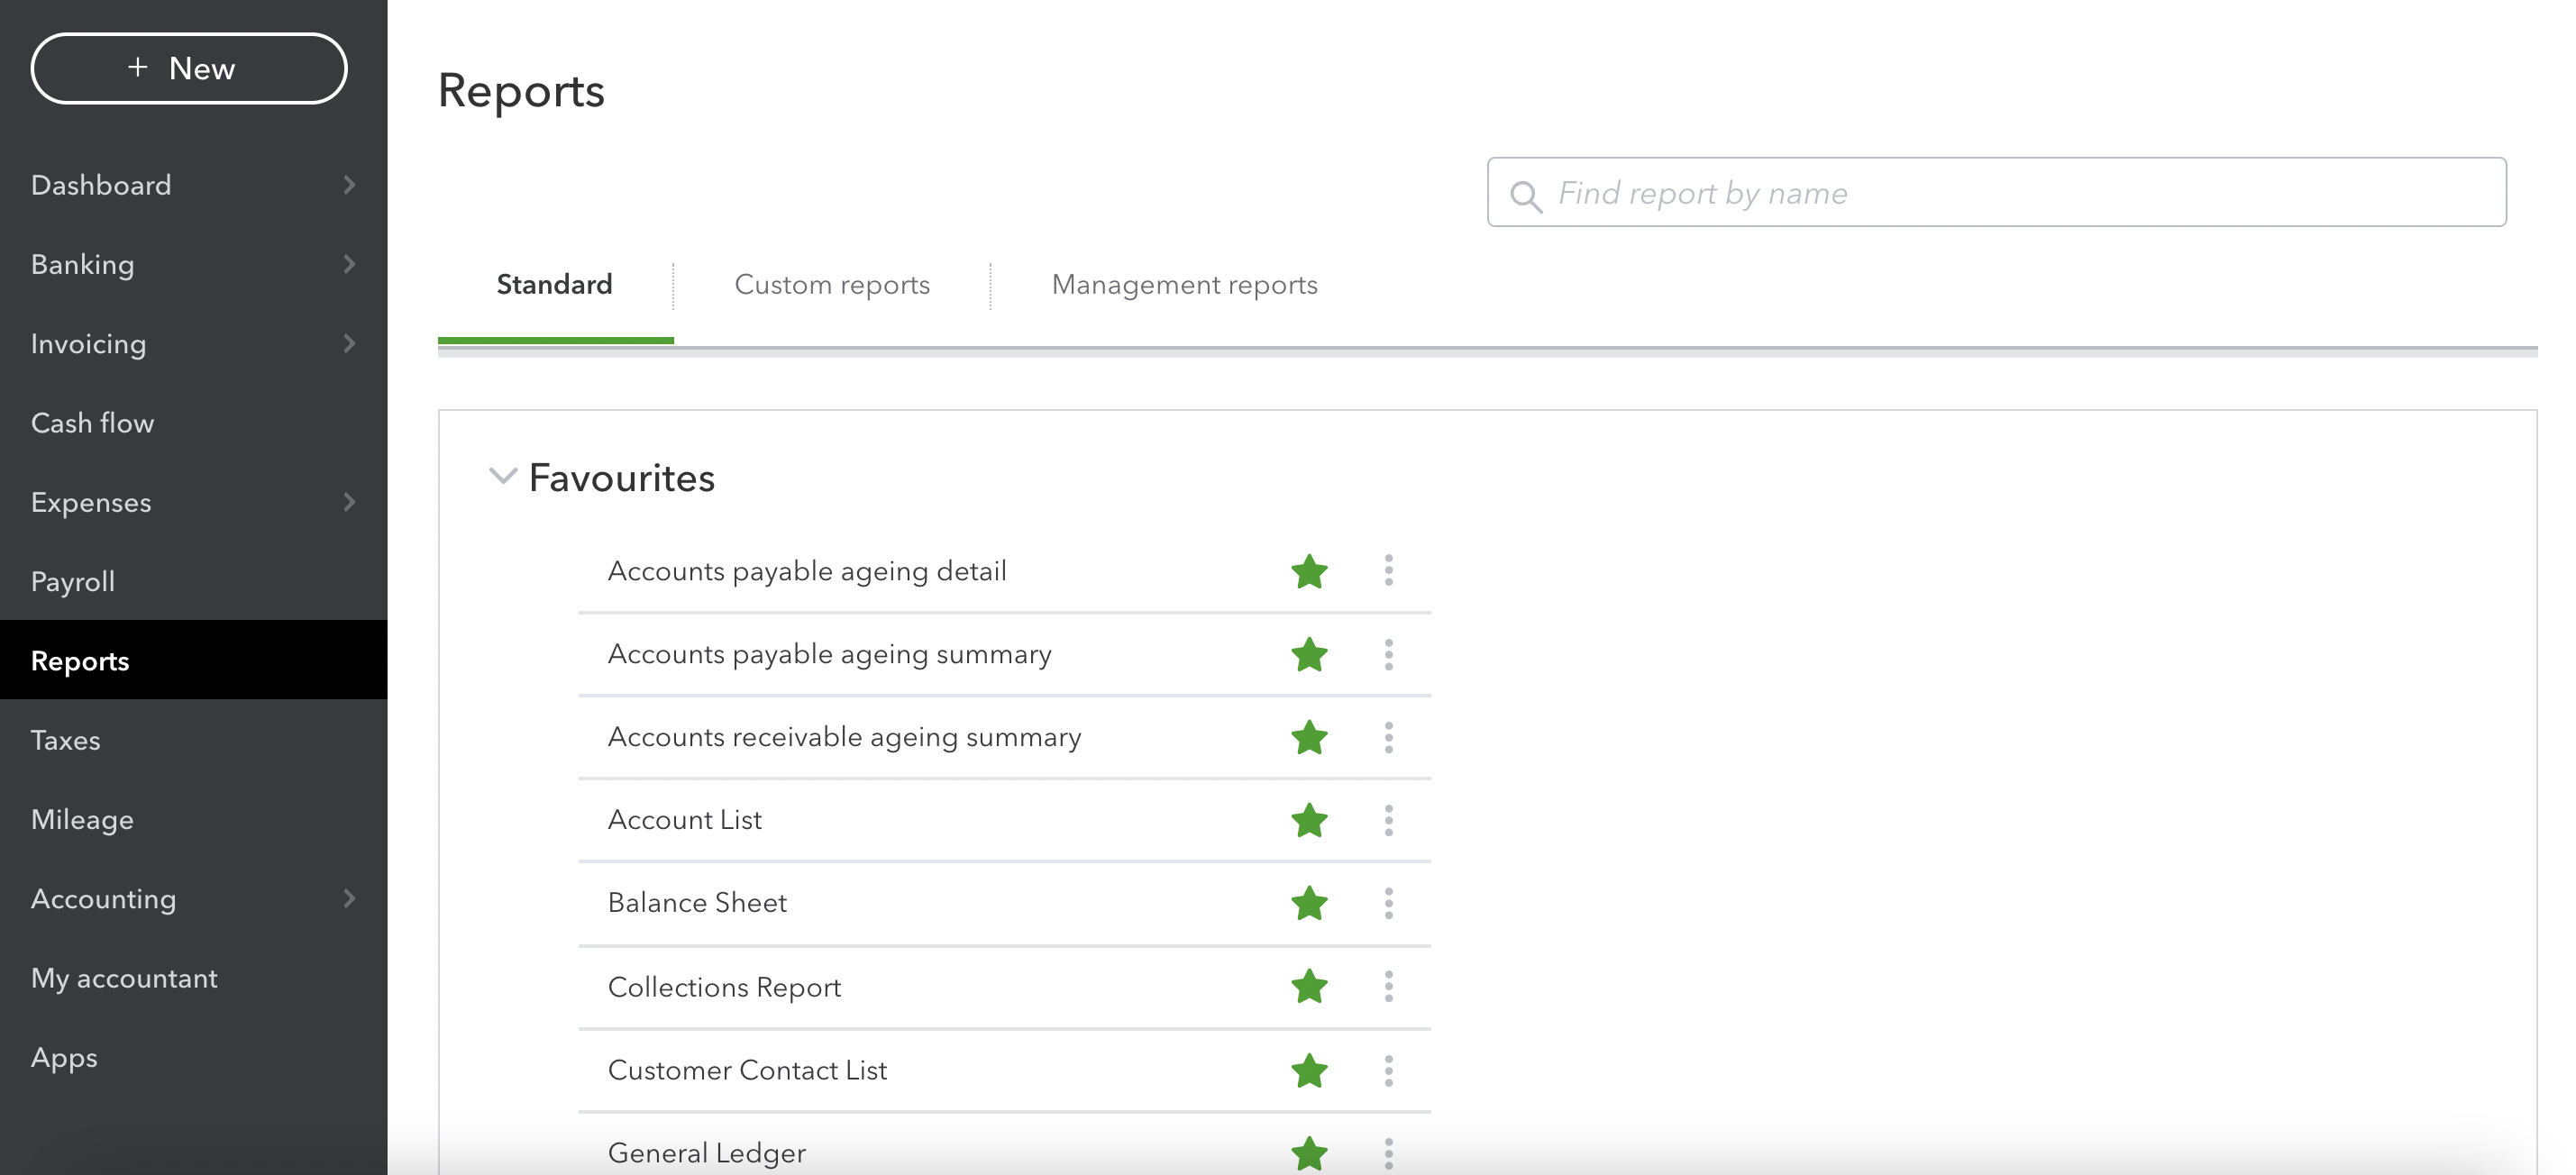The image size is (2576, 1175).
Task: Expand the Accounting sidebar menu
Action: click(x=349, y=898)
